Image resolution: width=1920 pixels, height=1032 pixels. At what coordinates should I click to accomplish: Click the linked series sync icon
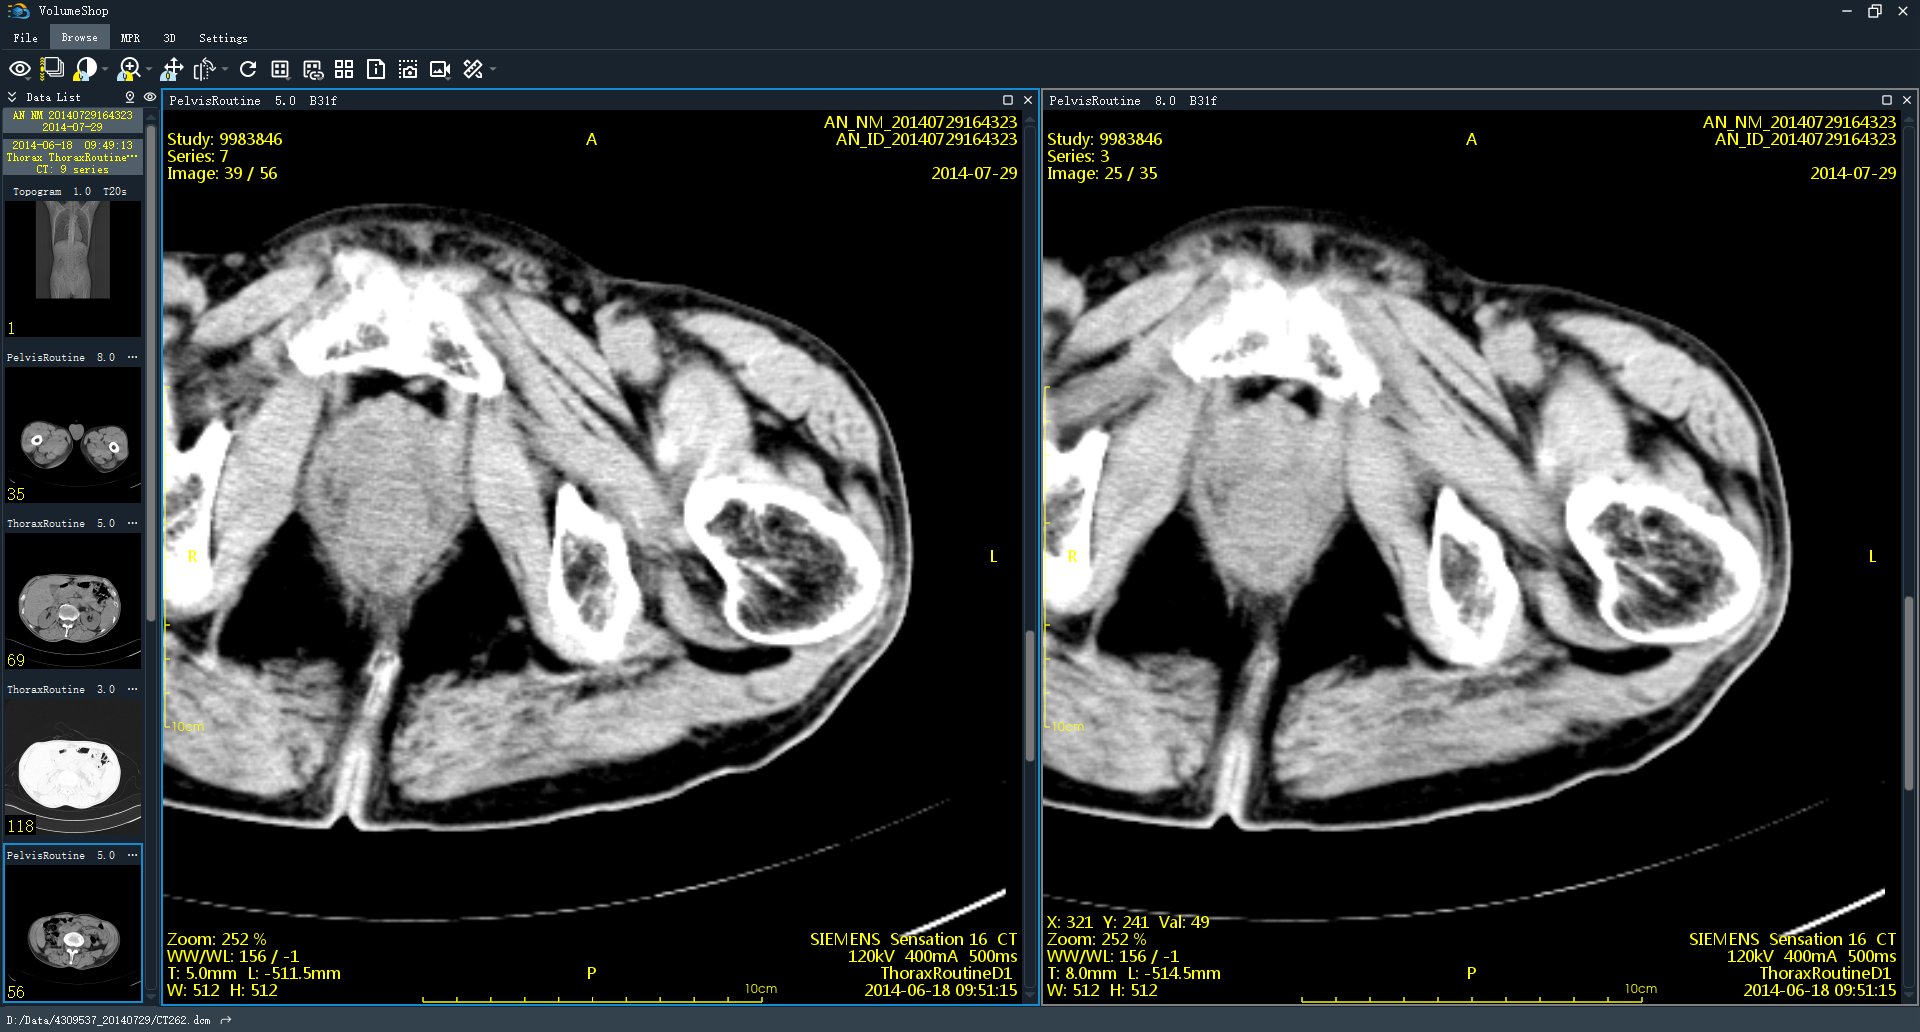313,69
